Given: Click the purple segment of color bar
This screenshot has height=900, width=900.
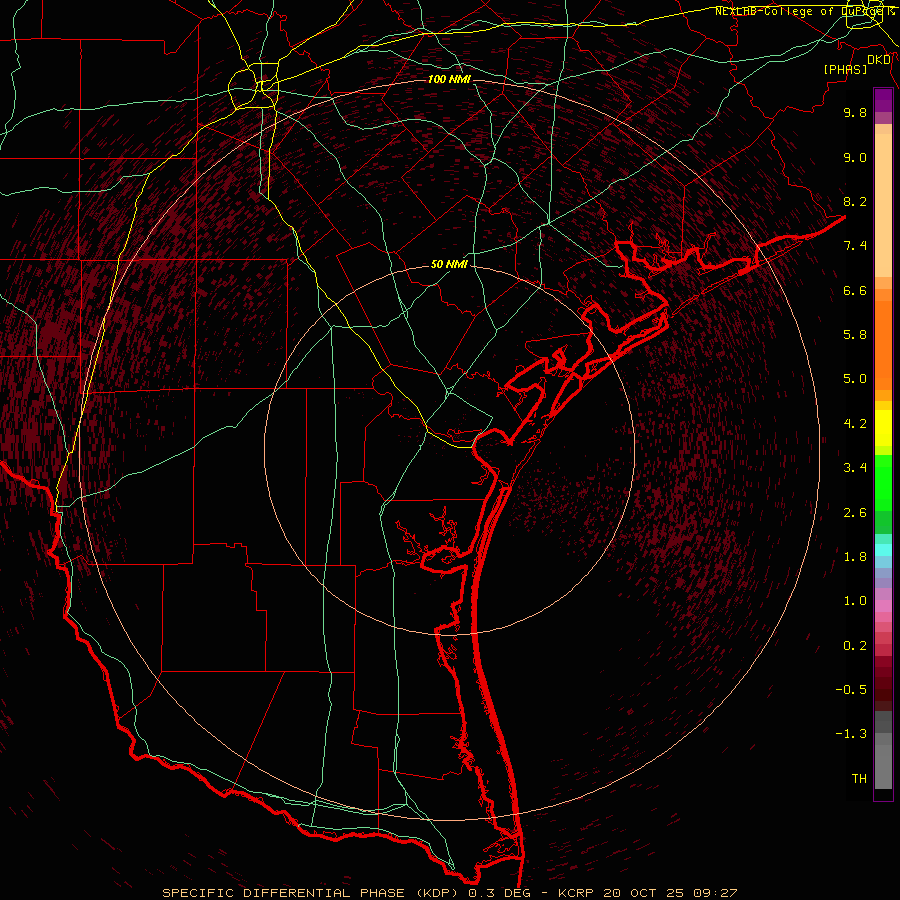Looking at the screenshot, I should pyautogui.click(x=883, y=100).
